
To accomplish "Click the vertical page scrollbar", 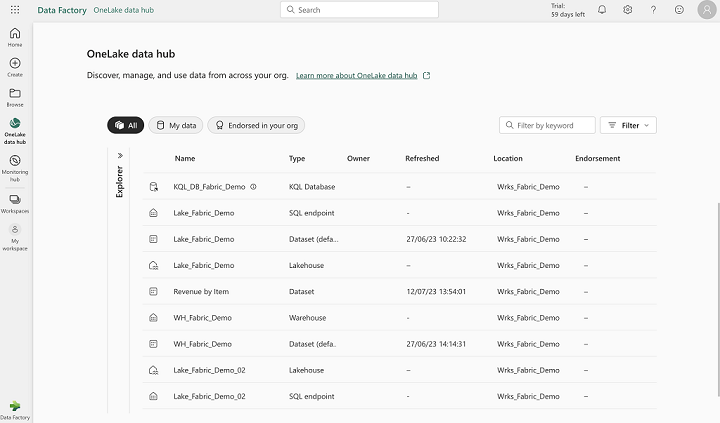I will click(x=718, y=299).
